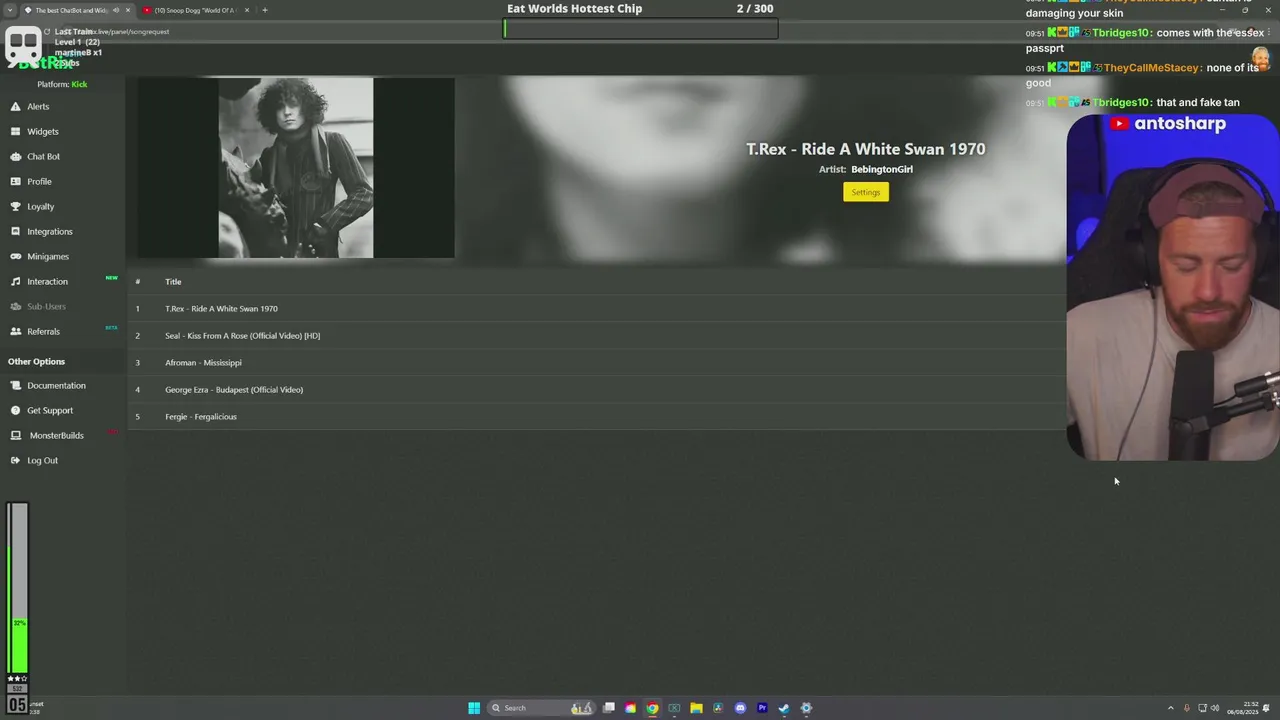Click the Eat Worlds Hottest Chip progress bar
The image size is (1280, 720).
pos(640,28)
